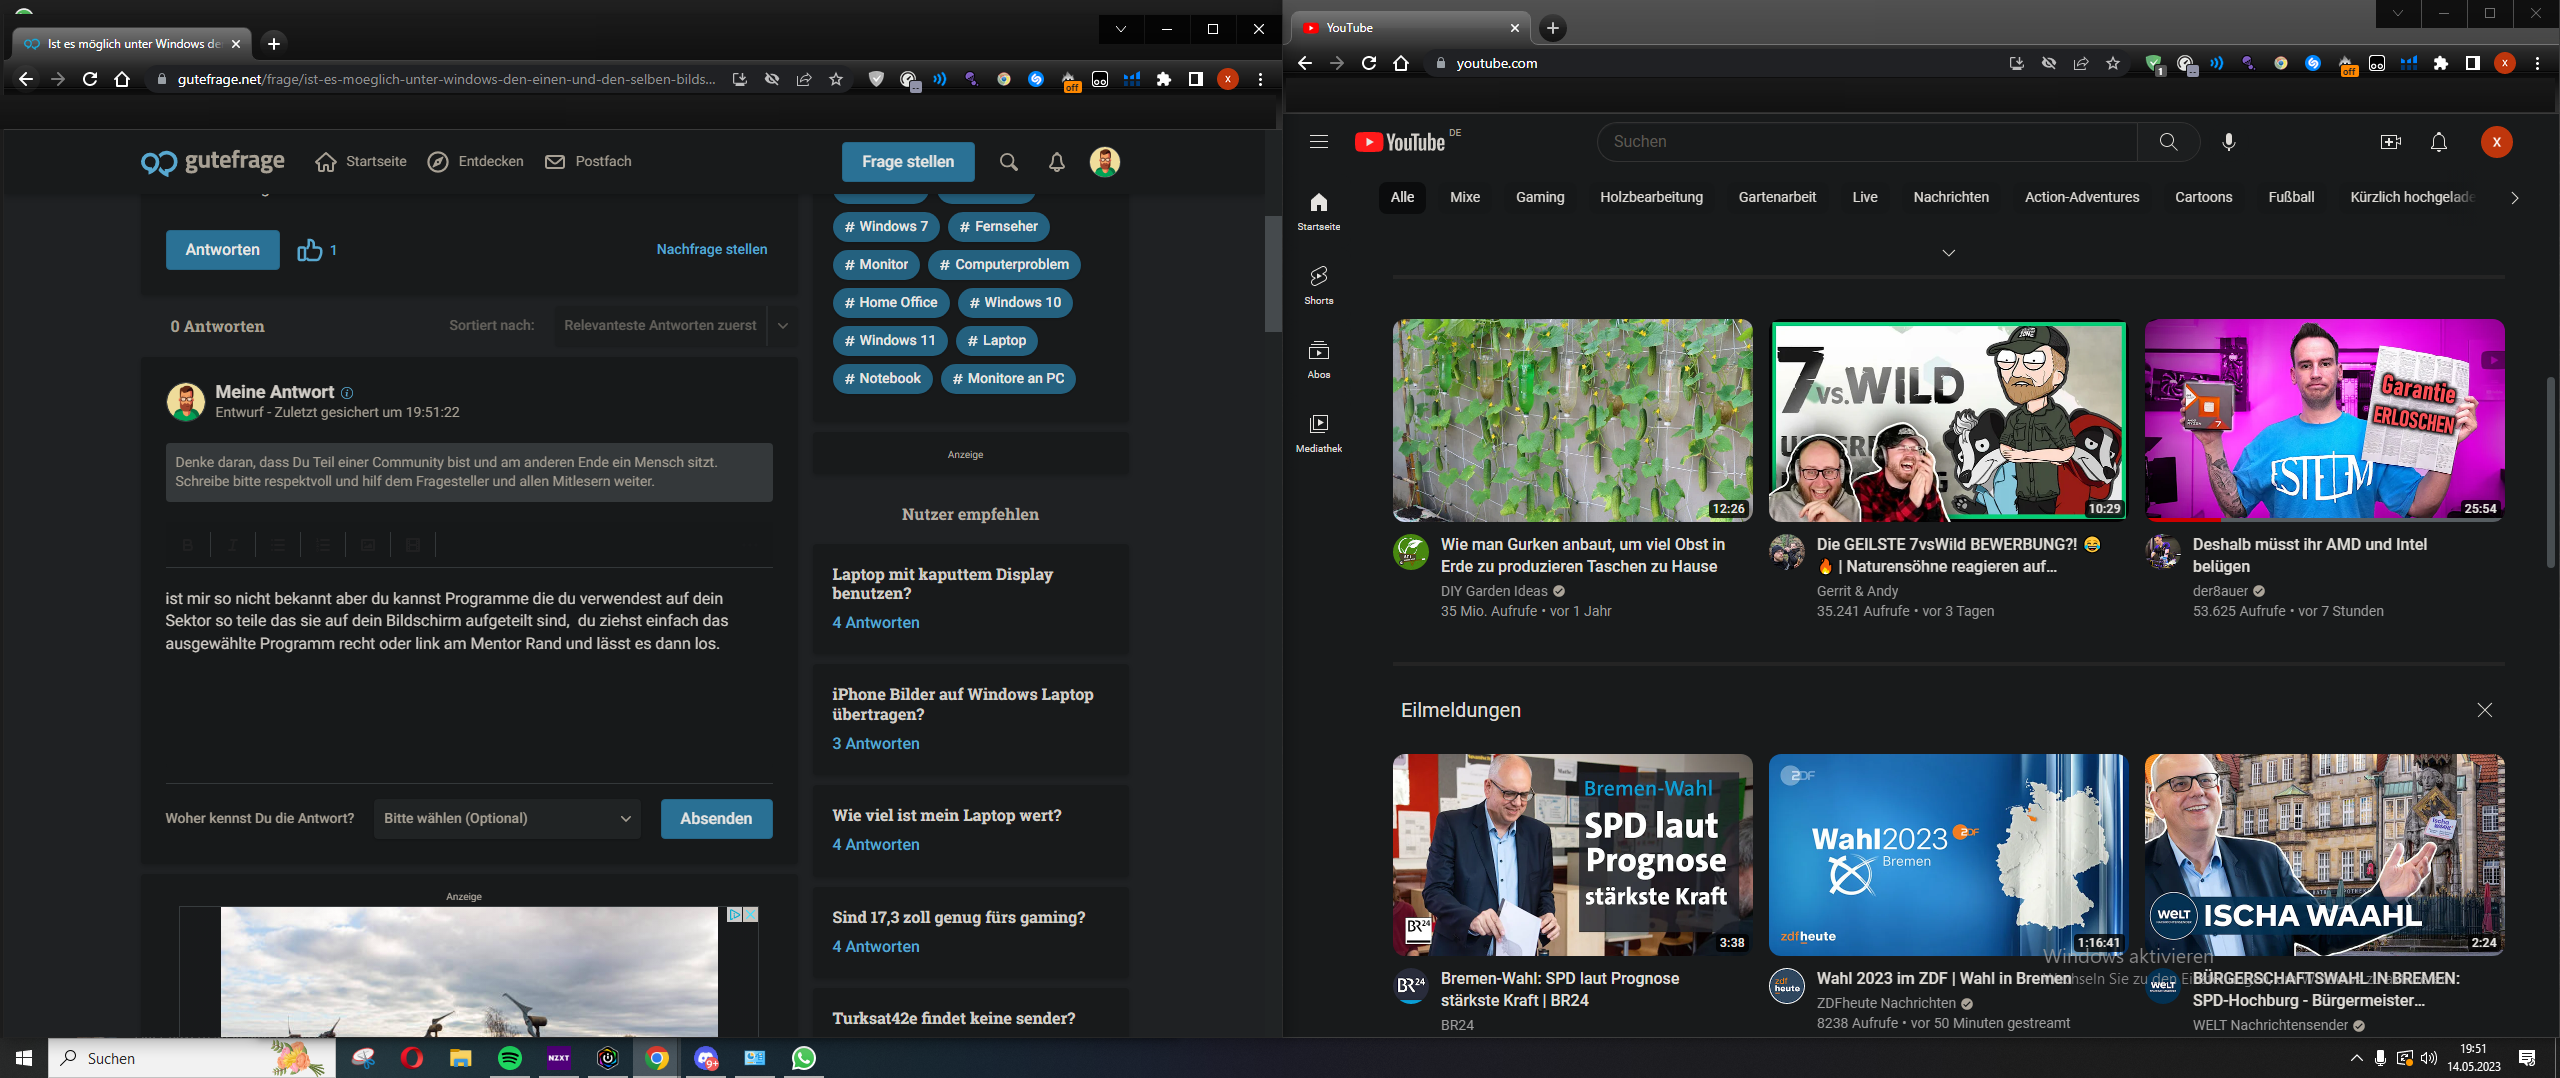
Task: Open the YouTube hamburger guide menu
Action: point(1318,142)
